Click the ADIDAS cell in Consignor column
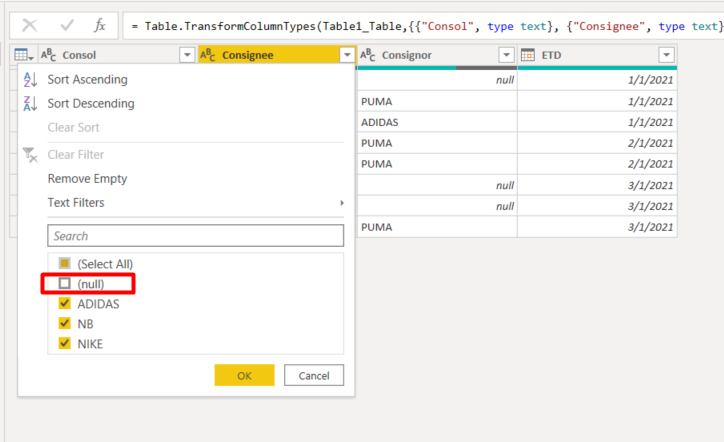 [x=437, y=122]
